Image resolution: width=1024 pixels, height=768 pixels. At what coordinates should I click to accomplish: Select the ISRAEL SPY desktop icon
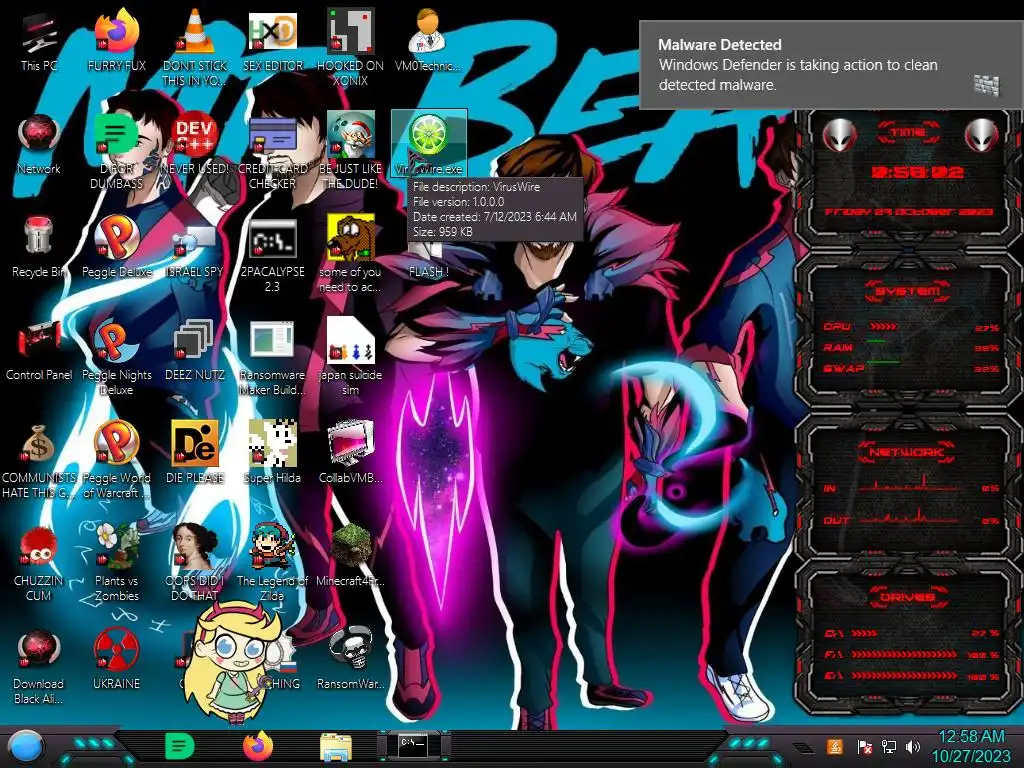(195, 249)
